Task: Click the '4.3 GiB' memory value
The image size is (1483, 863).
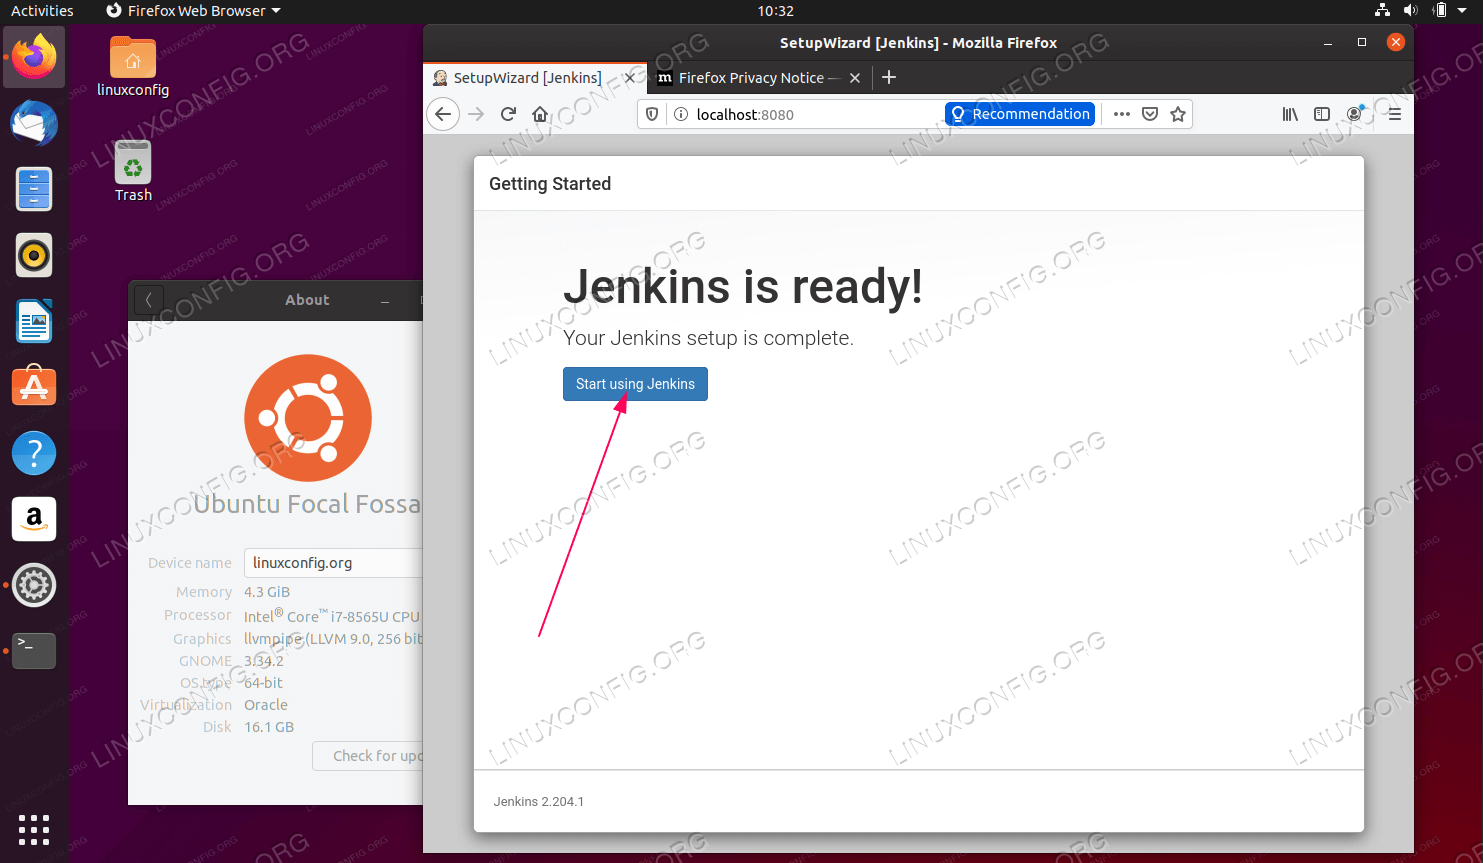Action: coord(267,592)
